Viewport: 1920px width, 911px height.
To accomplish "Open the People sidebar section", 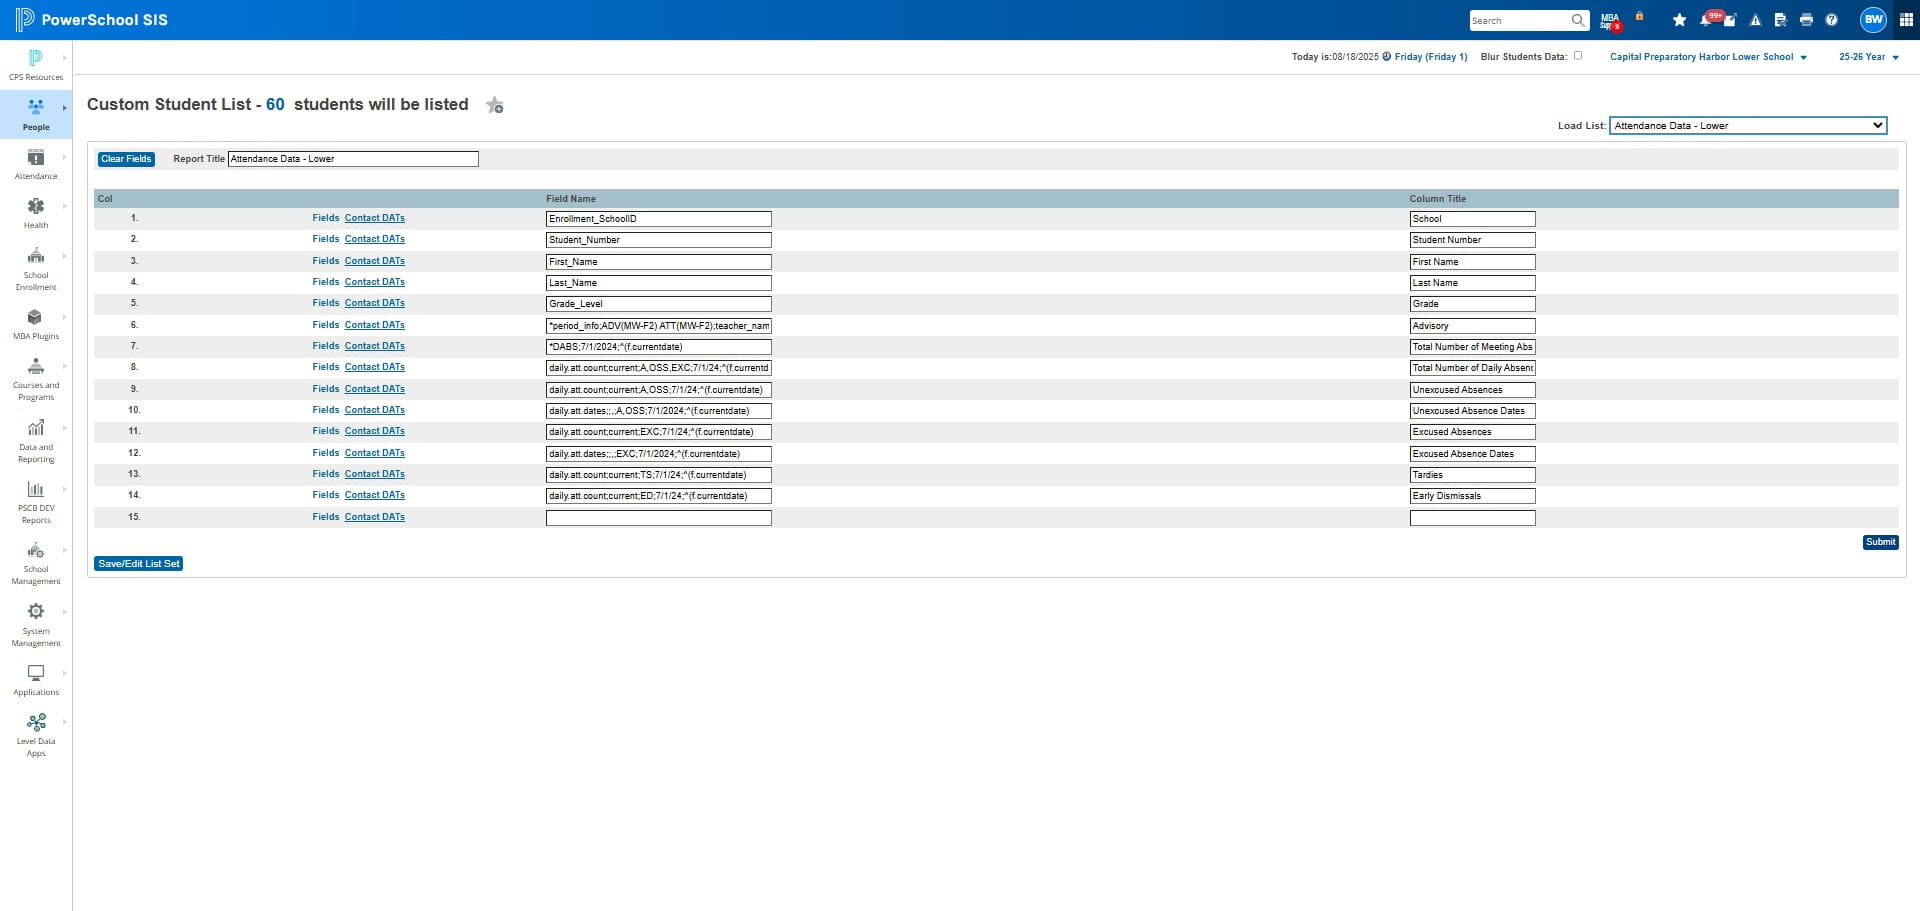I will pyautogui.click(x=36, y=115).
